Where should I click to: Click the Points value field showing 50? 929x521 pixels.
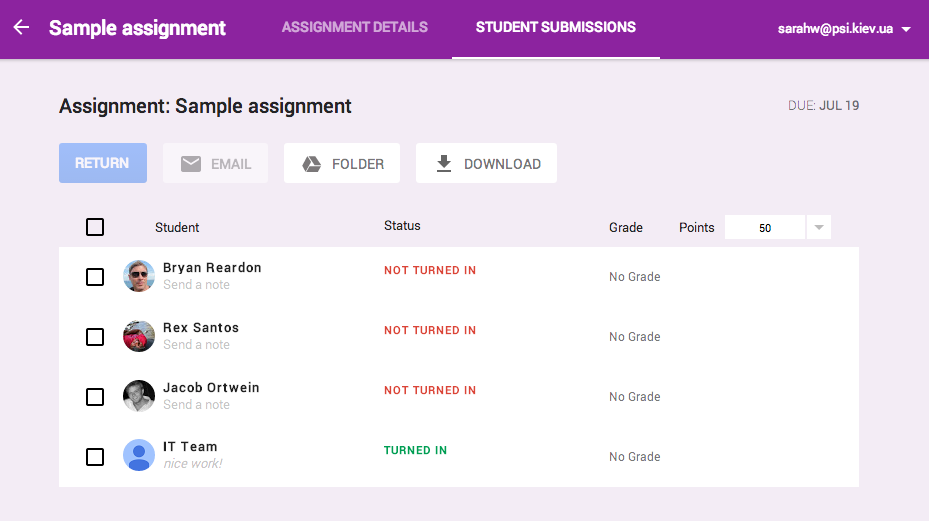pos(765,228)
